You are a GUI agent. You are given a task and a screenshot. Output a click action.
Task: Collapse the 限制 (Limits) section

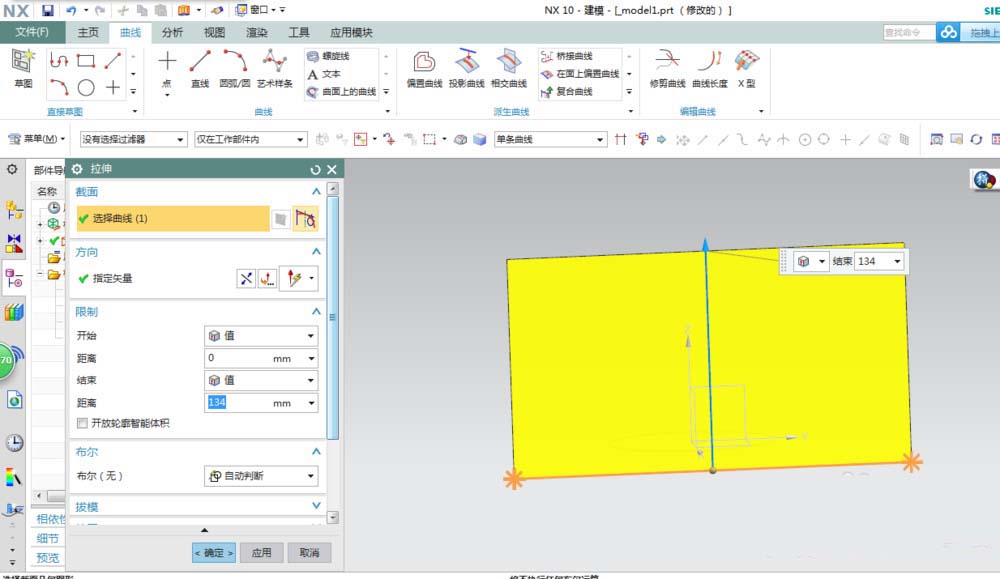[x=316, y=313]
